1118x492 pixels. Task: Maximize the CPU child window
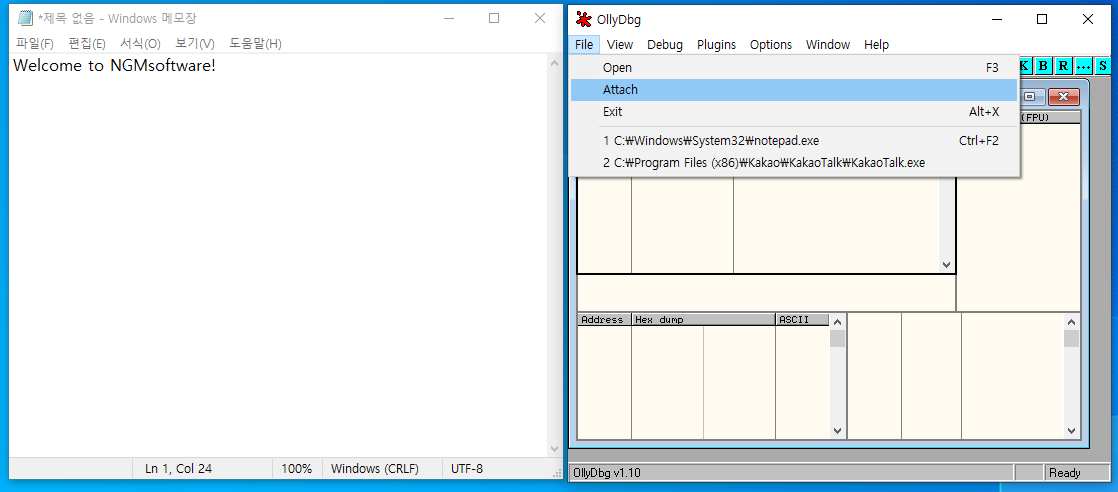[x=1032, y=96]
